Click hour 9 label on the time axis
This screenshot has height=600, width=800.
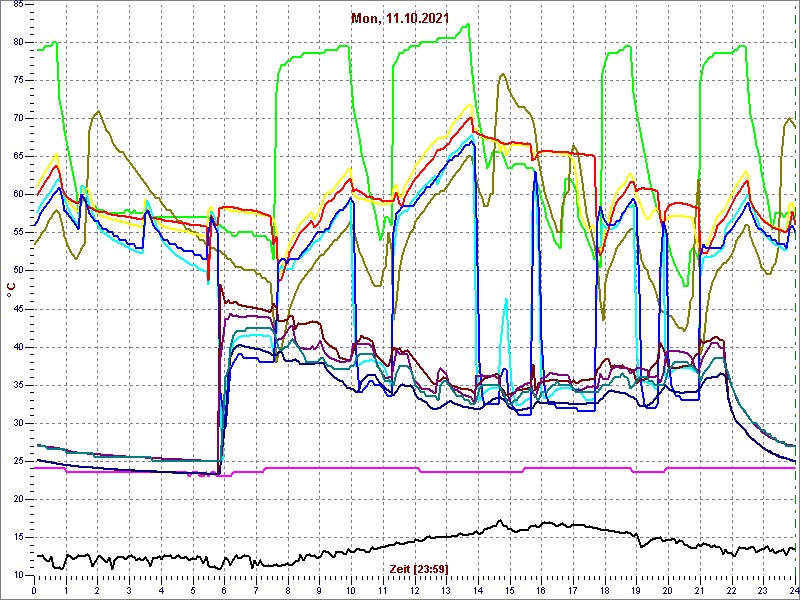(x=319, y=590)
